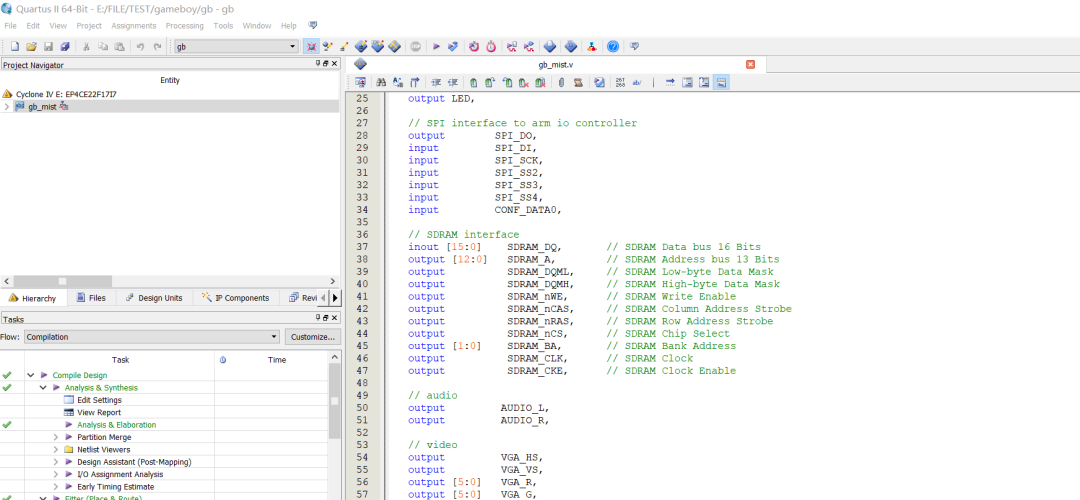The height and width of the screenshot is (500, 1080).
Task: Open the gb project revision dropdown
Action: click(x=236, y=47)
